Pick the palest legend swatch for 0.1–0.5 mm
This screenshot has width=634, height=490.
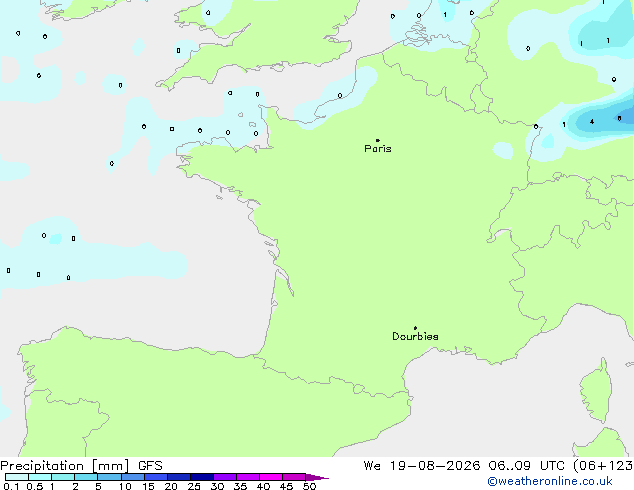pyautogui.click(x=17, y=477)
